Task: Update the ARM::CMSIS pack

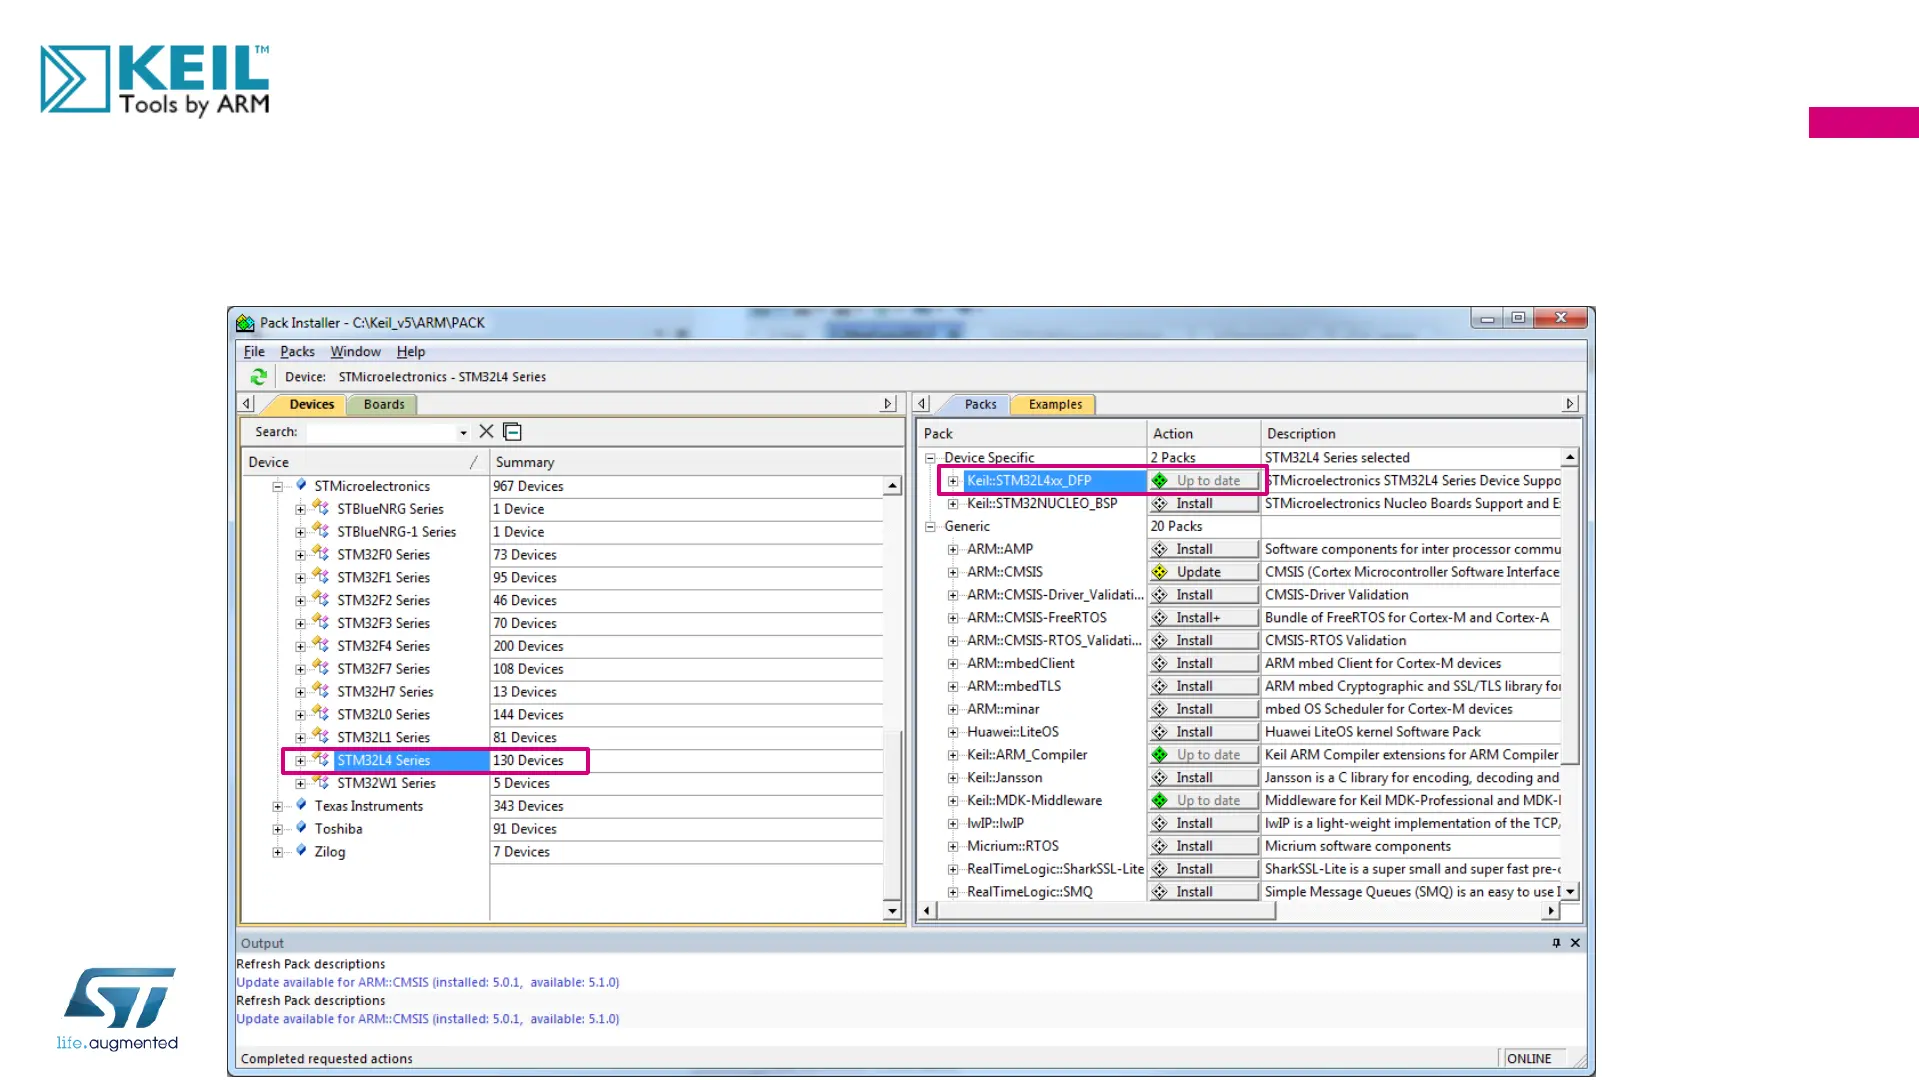Action: click(x=1203, y=572)
